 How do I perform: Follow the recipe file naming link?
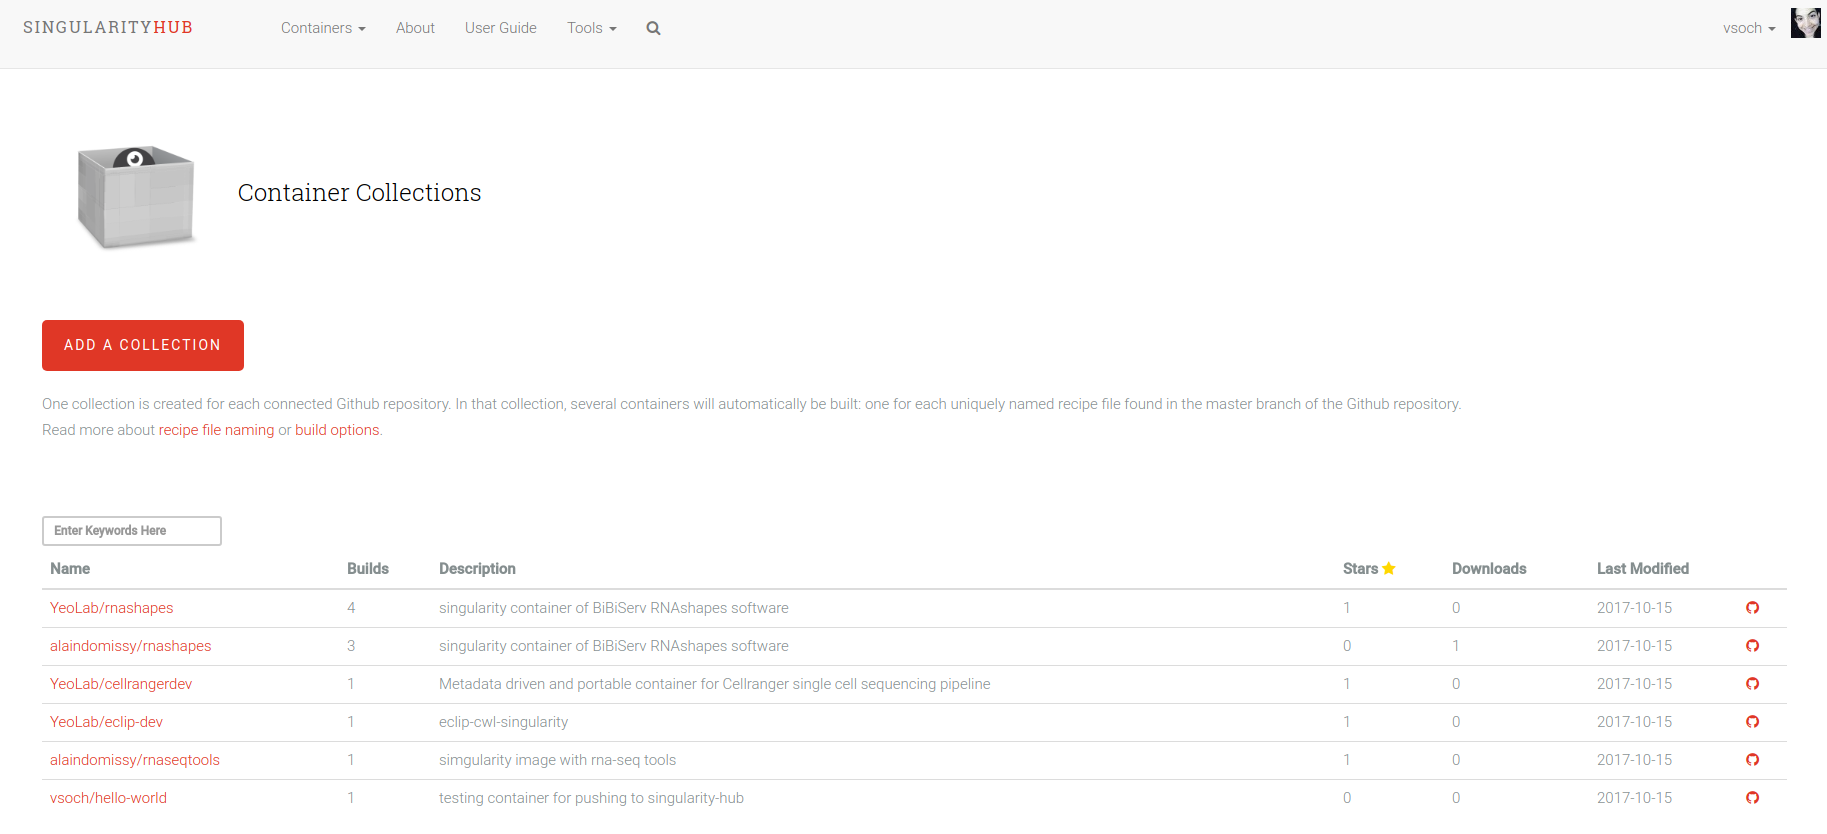(x=216, y=430)
